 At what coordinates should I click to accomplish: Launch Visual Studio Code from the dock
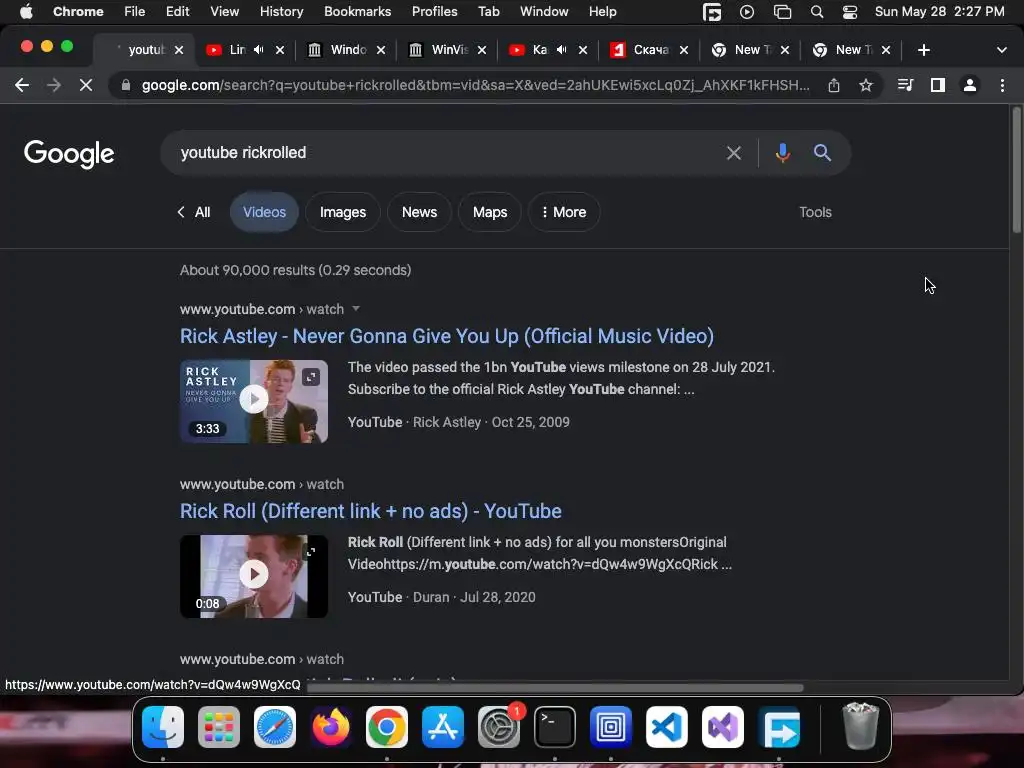(x=667, y=726)
